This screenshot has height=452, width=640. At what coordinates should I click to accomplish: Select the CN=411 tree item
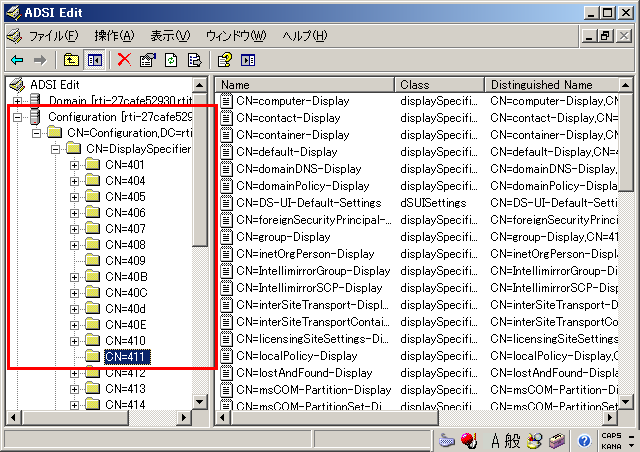click(127, 357)
